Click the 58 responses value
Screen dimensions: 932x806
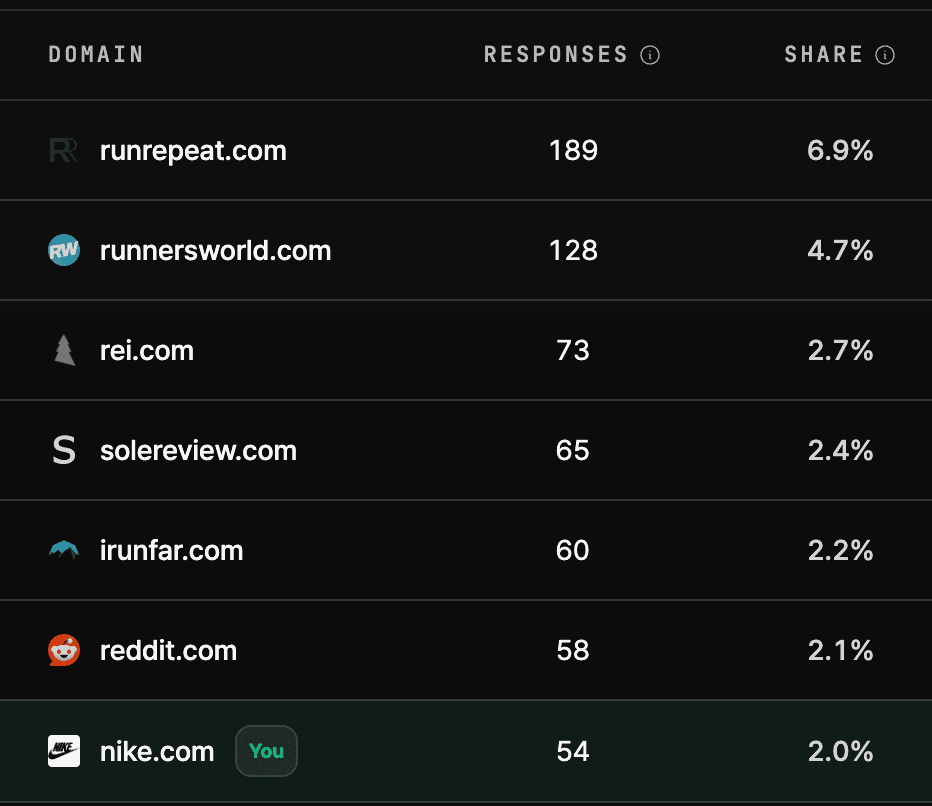[573, 650]
